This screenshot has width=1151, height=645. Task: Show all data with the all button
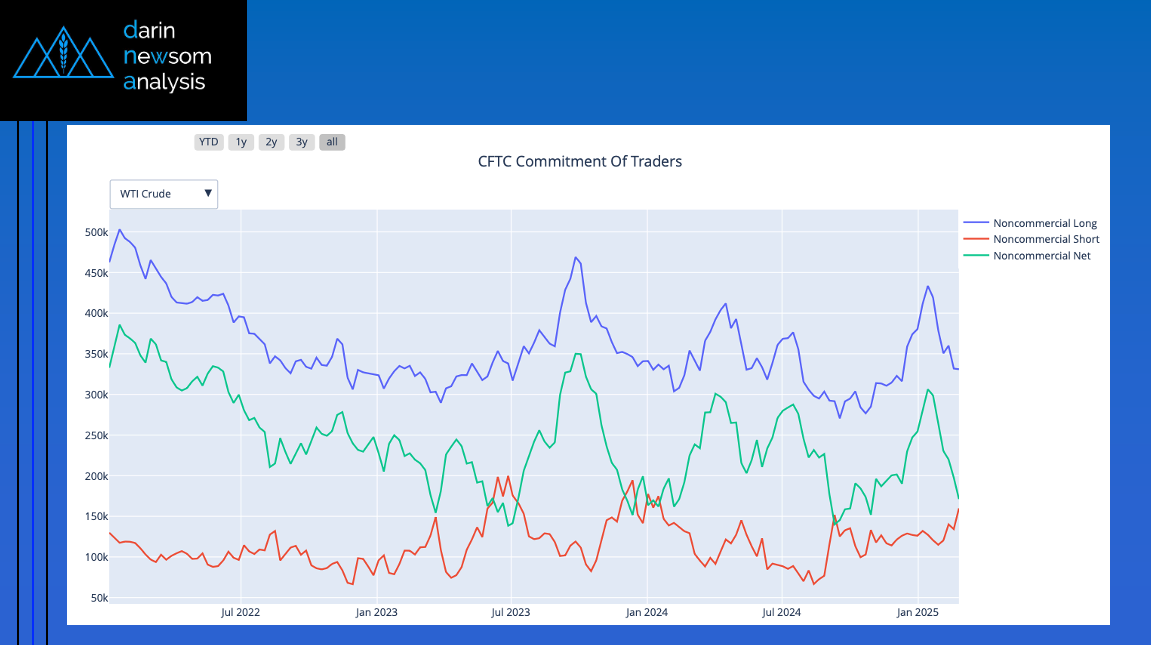tap(332, 142)
